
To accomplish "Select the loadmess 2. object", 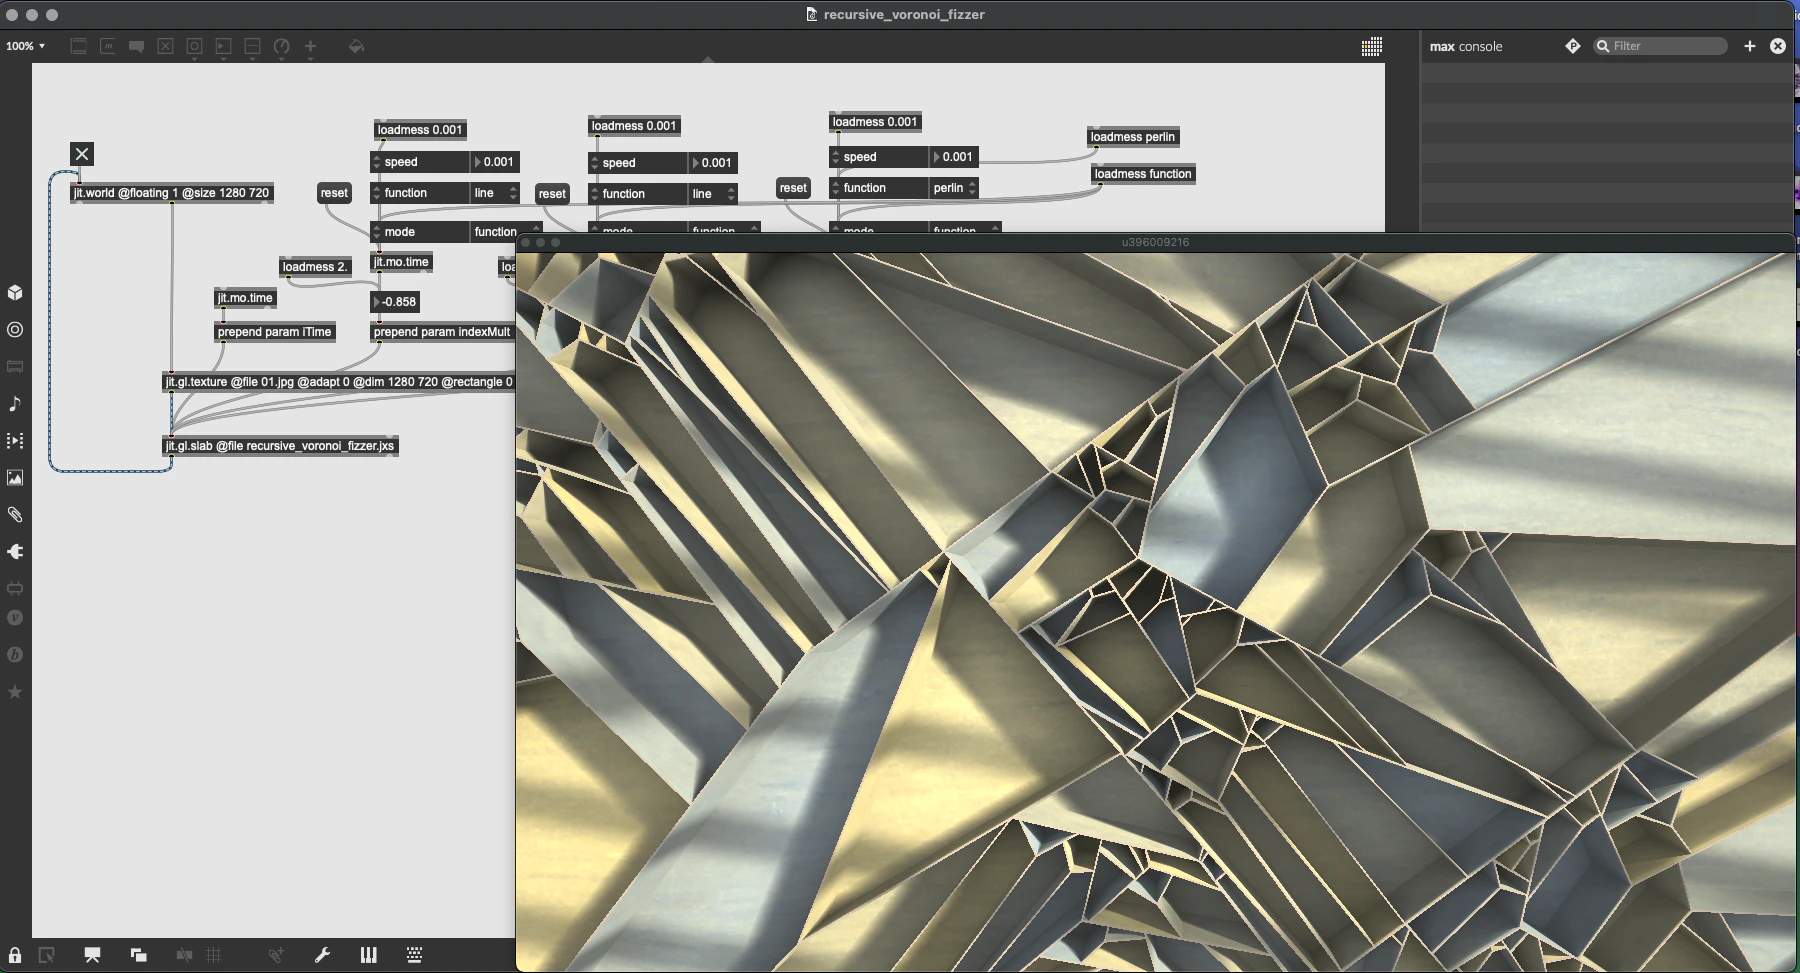I will pos(315,267).
